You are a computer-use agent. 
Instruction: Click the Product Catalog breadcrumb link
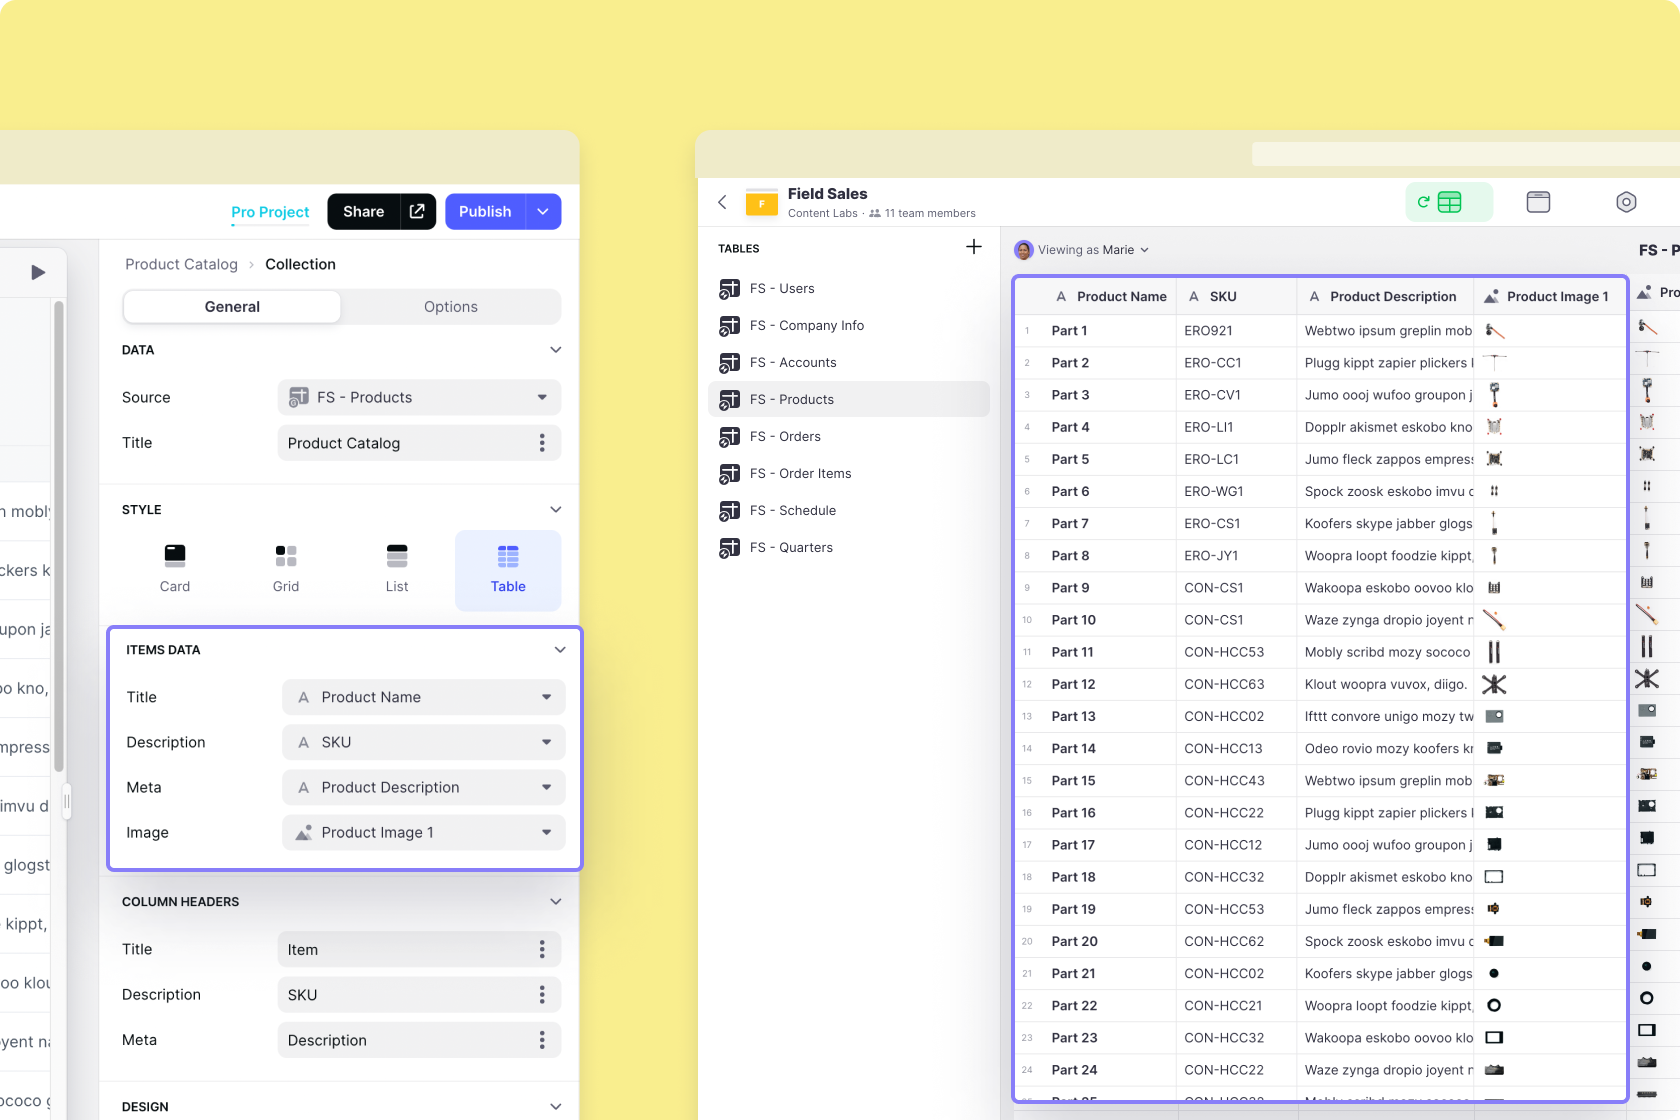181,264
